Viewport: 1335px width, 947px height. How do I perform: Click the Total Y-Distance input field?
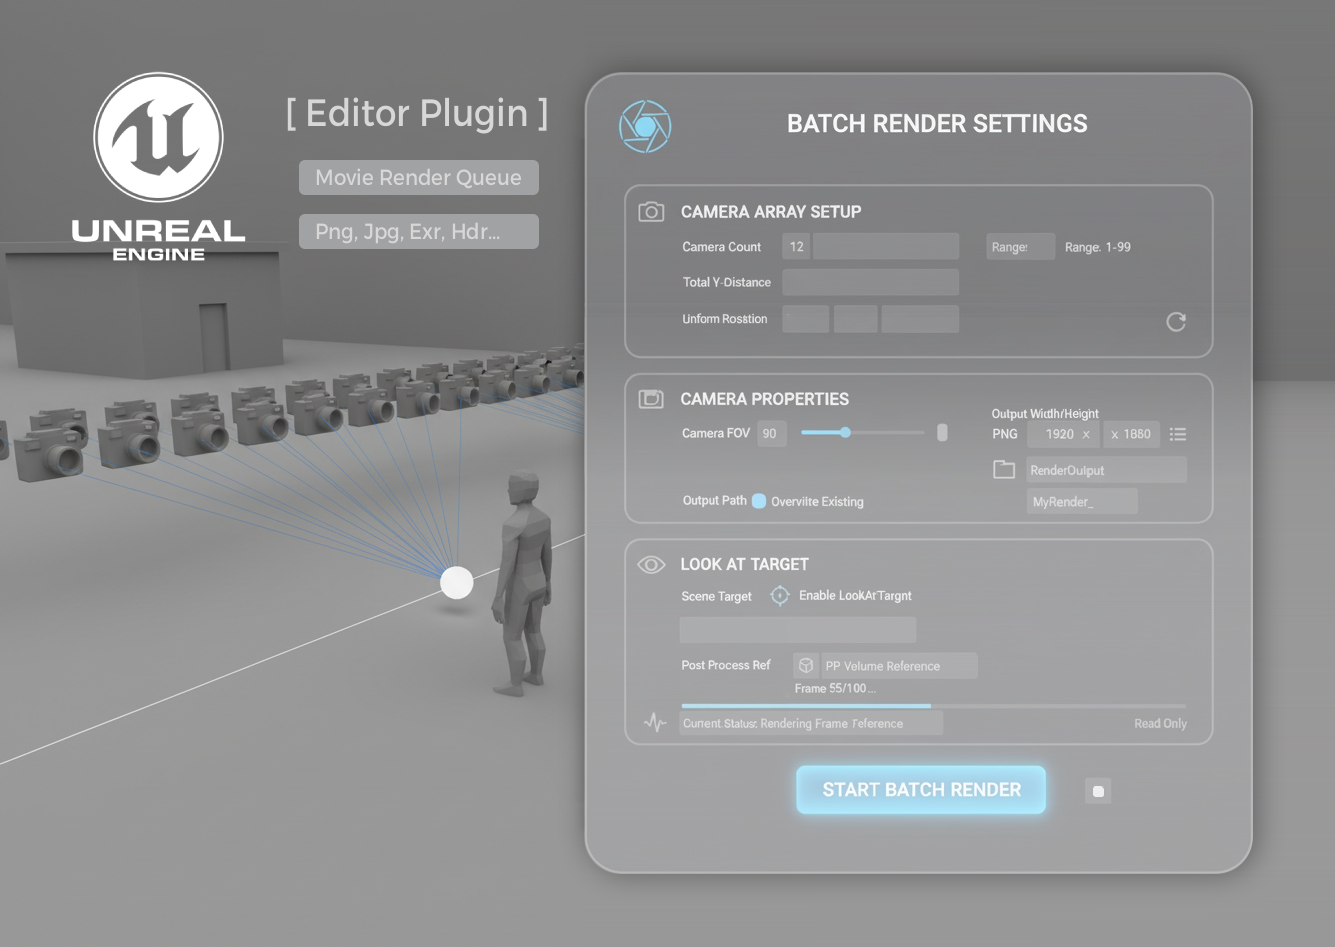pyautogui.click(x=870, y=282)
